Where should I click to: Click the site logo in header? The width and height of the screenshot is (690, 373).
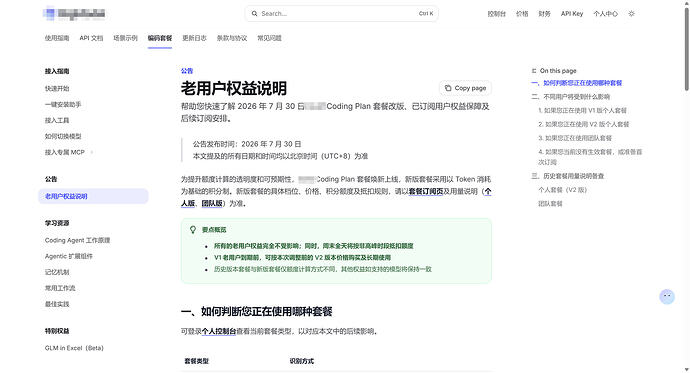coord(75,14)
